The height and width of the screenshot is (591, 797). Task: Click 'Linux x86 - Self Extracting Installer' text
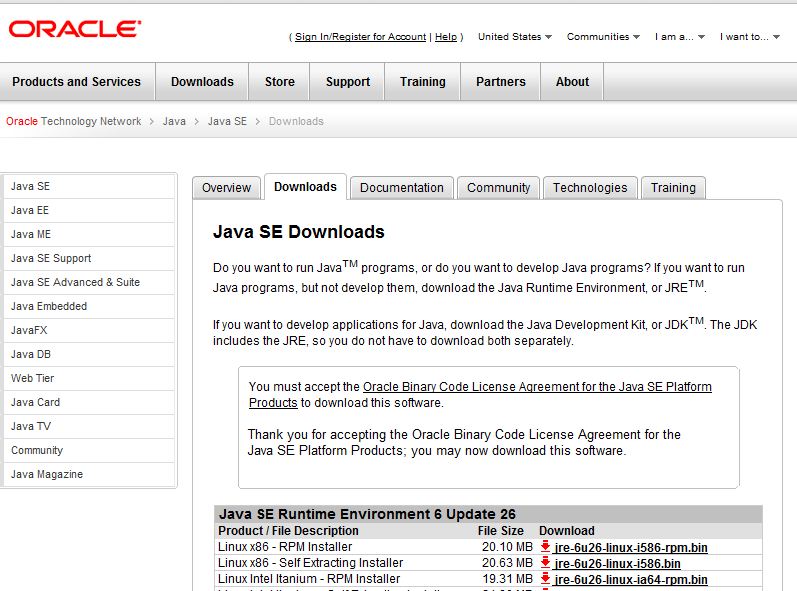[310, 563]
